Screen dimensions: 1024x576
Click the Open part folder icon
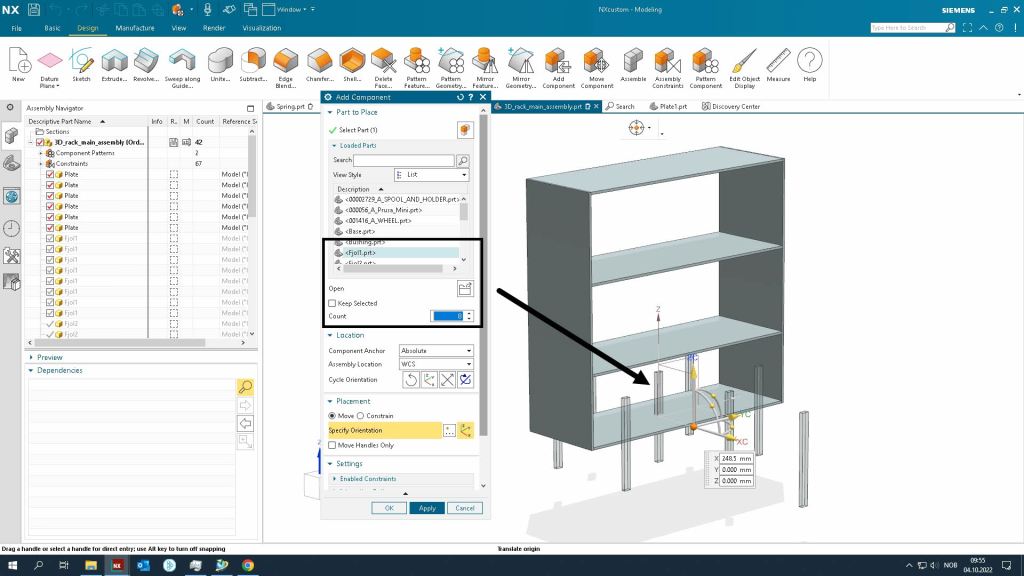coord(465,289)
